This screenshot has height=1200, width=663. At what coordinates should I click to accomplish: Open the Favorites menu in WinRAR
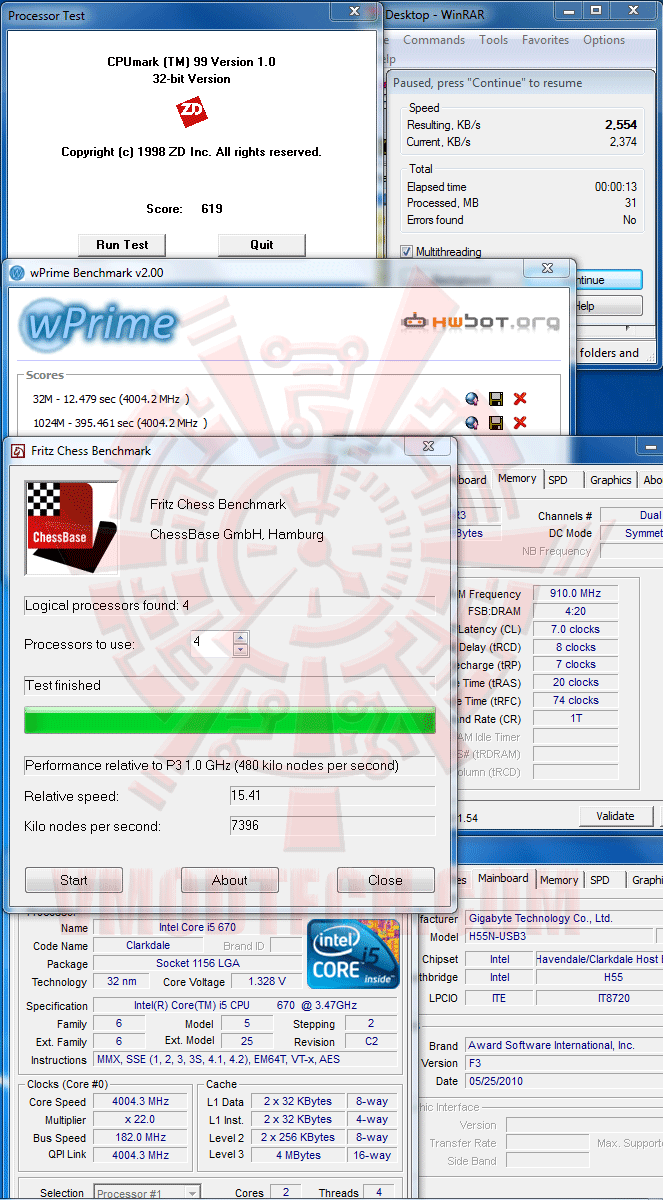tap(545, 40)
